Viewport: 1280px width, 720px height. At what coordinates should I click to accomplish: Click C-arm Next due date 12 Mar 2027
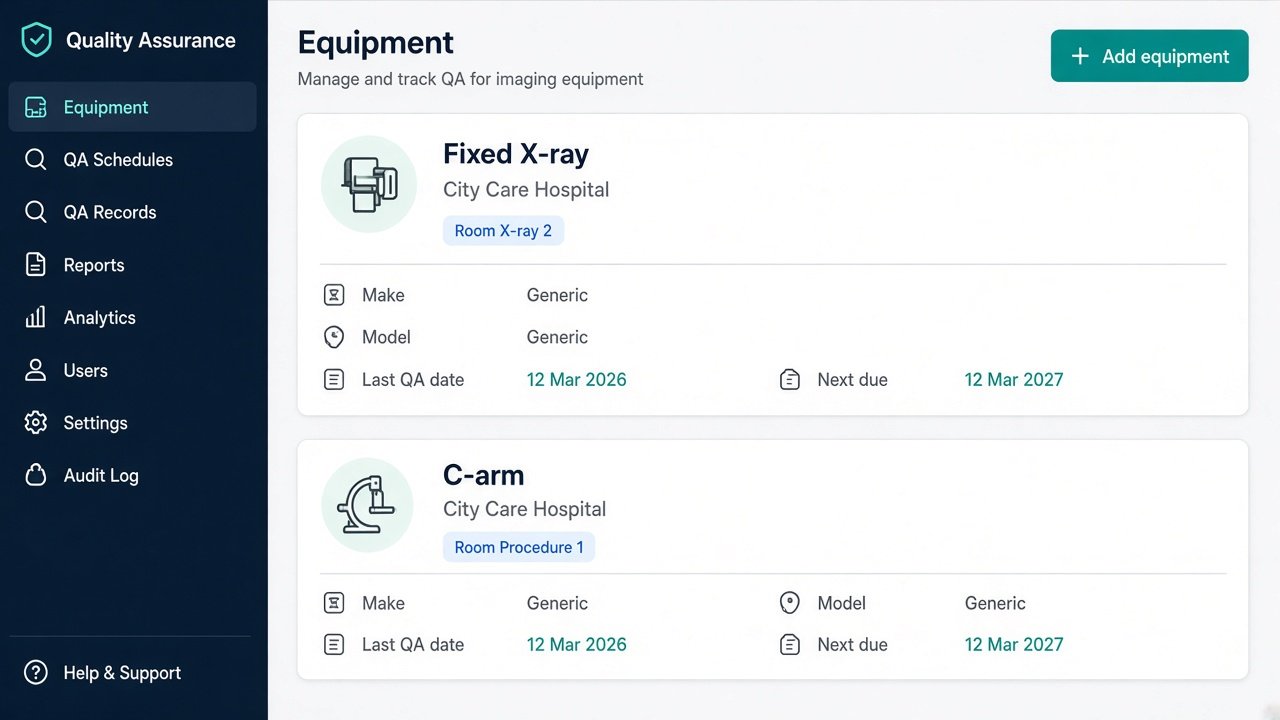point(1014,645)
